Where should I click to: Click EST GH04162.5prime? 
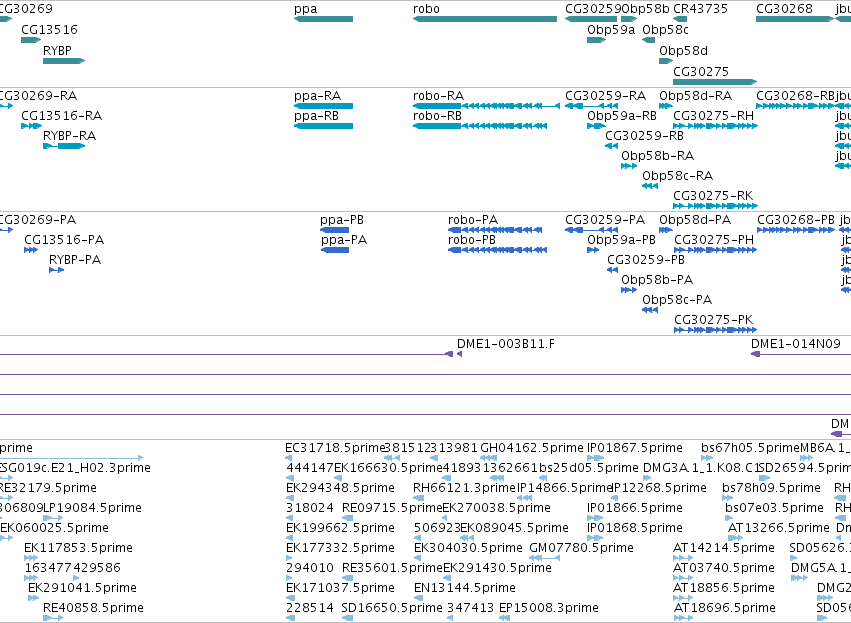(x=532, y=448)
